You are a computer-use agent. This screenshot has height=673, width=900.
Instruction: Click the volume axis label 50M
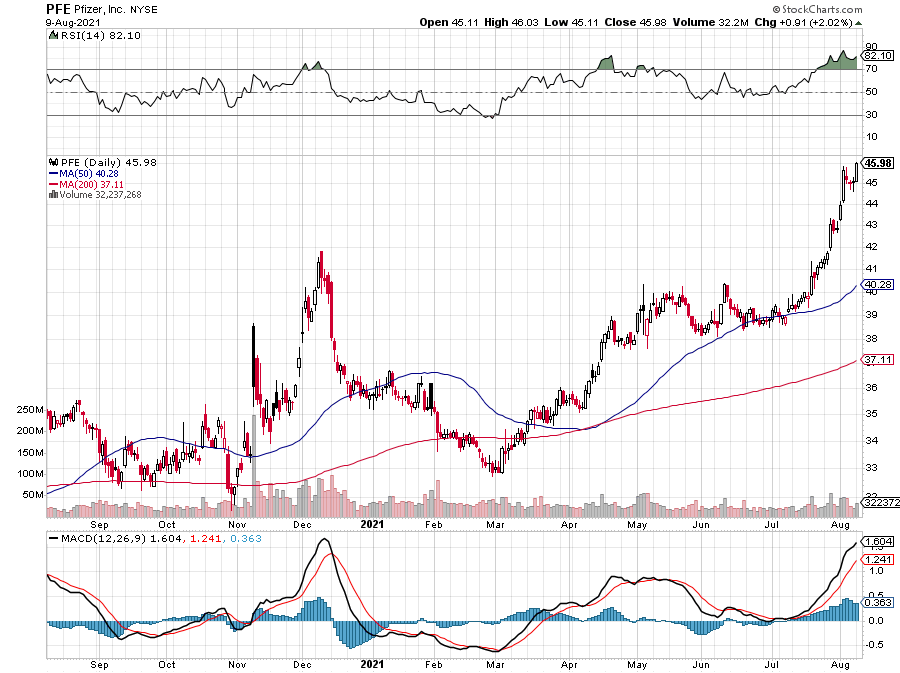[x=33, y=495]
